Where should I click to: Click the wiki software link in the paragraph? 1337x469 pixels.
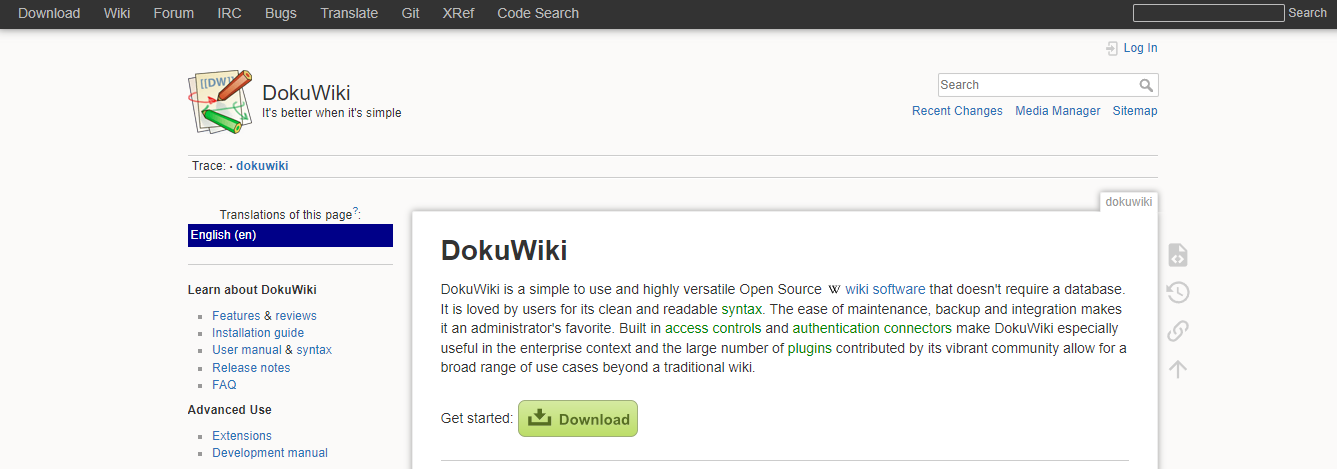click(x=885, y=289)
